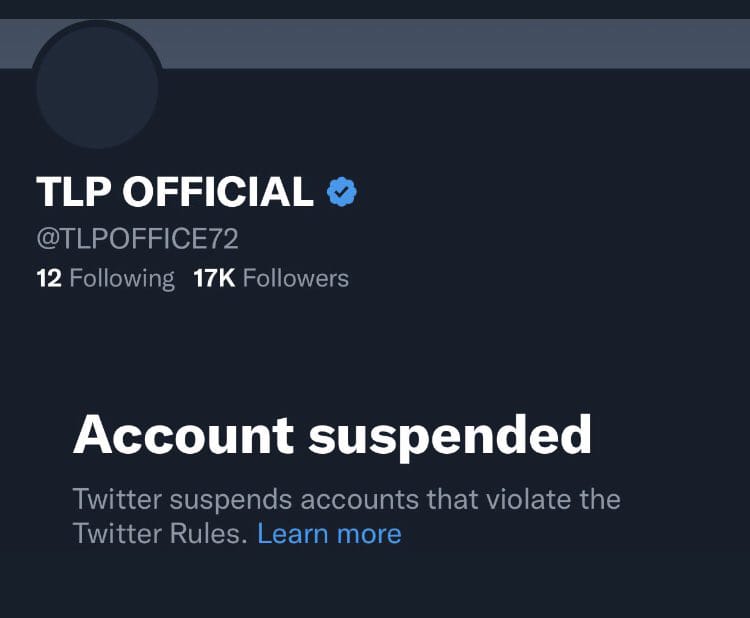750x618 pixels.
Task: Select the TLP OFFICIAL display name
Action: pyautogui.click(x=175, y=192)
